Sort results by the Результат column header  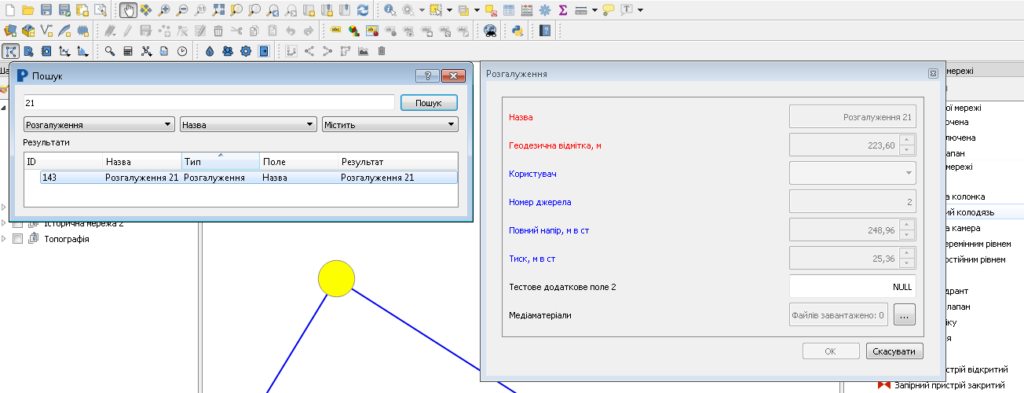(x=398, y=161)
